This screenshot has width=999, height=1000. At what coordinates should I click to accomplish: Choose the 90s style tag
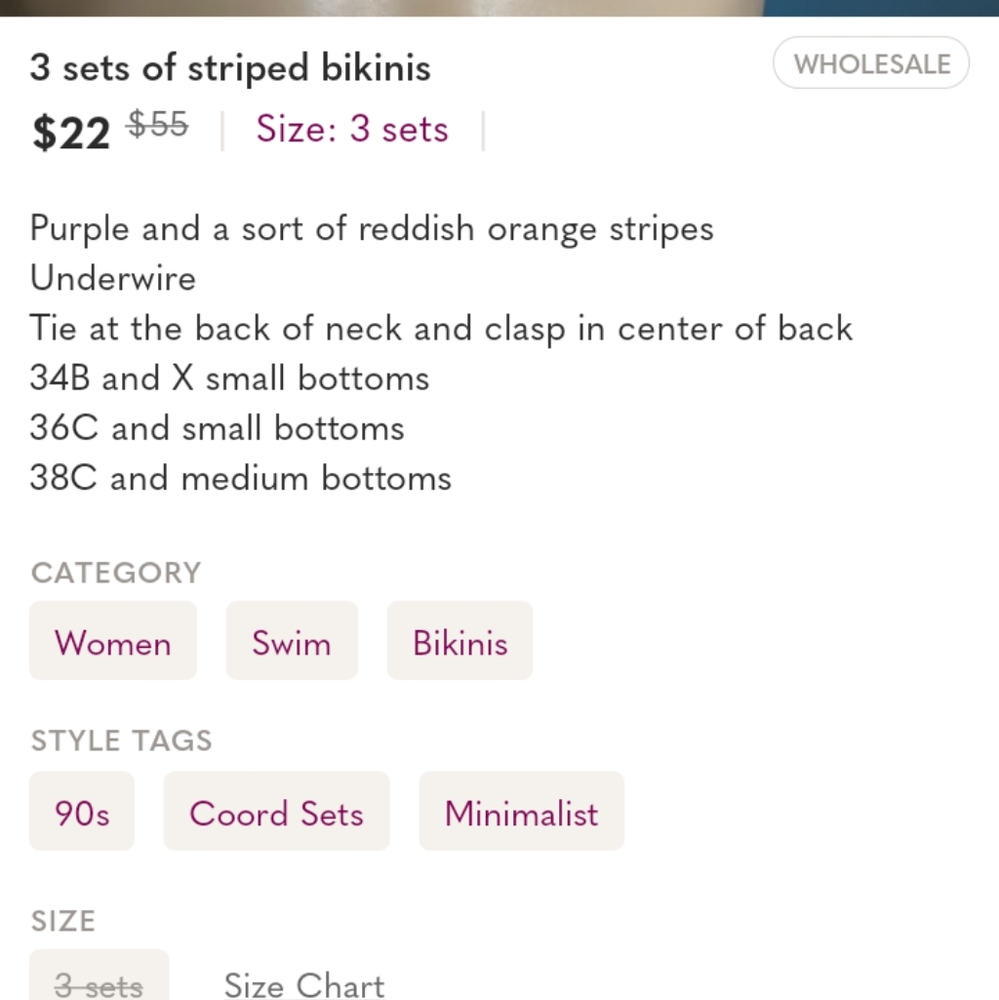[x=82, y=811]
